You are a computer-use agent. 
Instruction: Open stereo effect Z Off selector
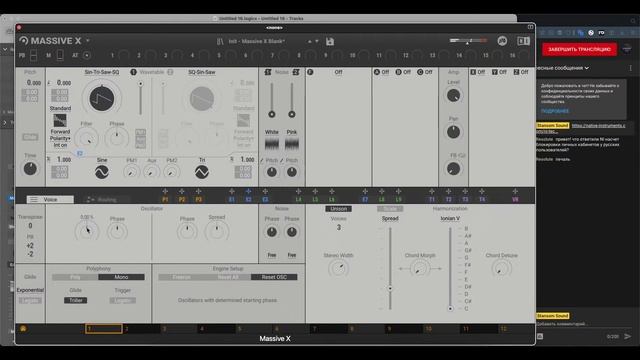[524, 72]
